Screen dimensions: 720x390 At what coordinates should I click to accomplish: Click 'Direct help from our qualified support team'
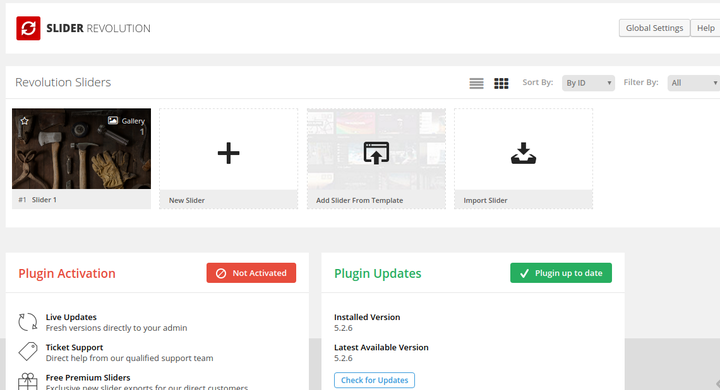click(129, 358)
